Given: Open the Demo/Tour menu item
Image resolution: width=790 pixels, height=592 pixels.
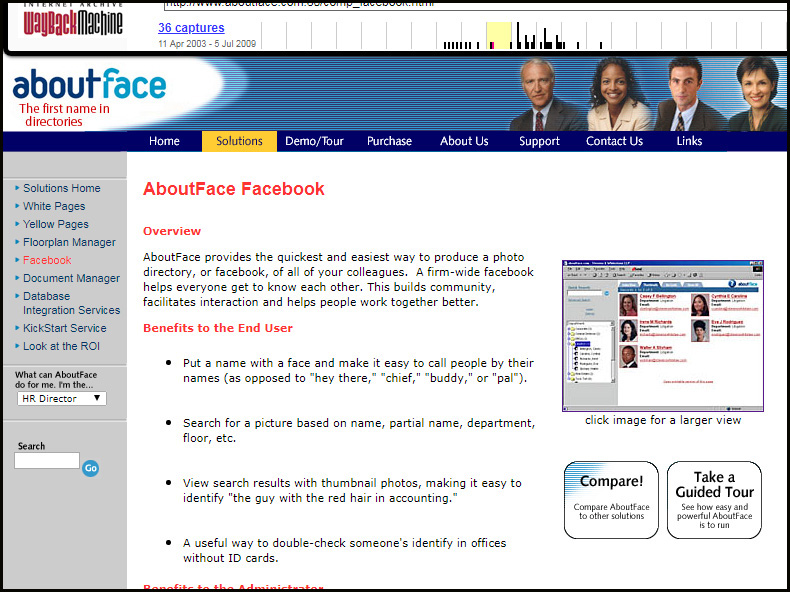Looking at the screenshot, I should click(x=314, y=141).
